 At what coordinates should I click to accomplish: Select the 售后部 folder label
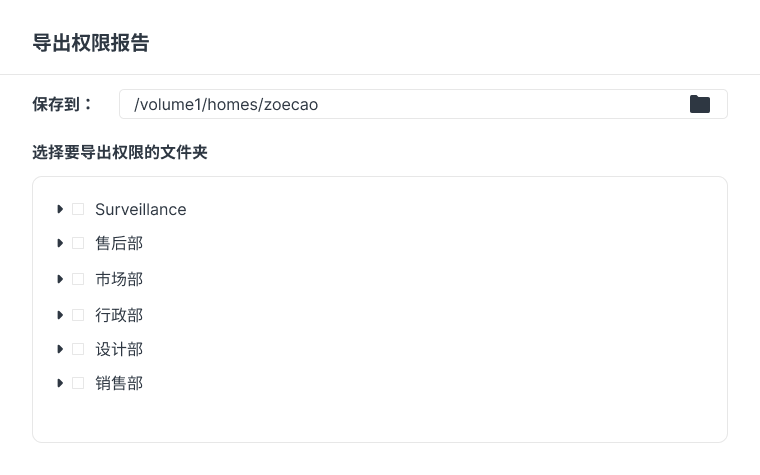click(119, 243)
